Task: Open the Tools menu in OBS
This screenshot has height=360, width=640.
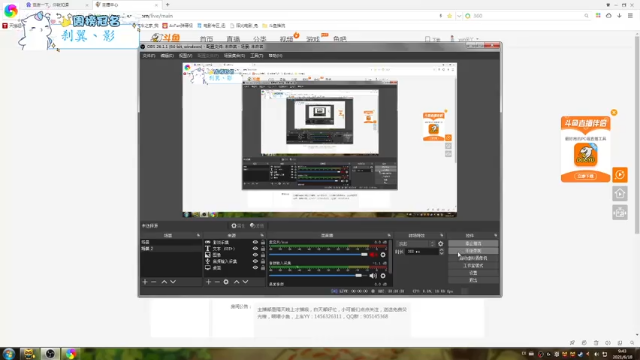Action: pyautogui.click(x=257, y=56)
